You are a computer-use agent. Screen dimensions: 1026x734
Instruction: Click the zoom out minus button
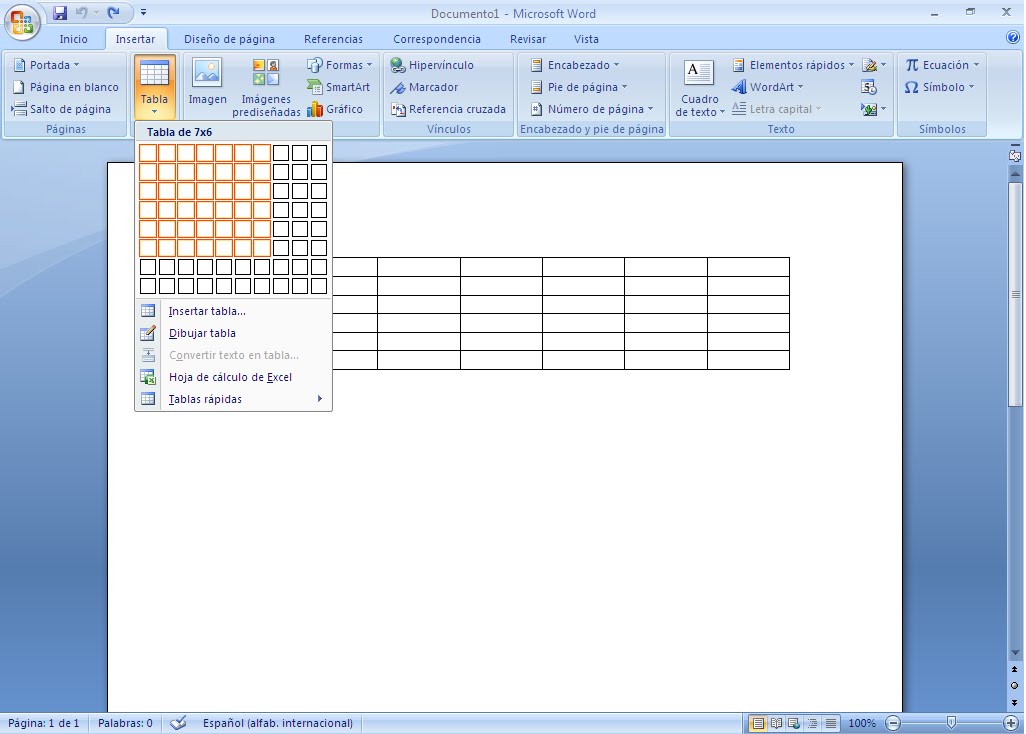click(893, 724)
